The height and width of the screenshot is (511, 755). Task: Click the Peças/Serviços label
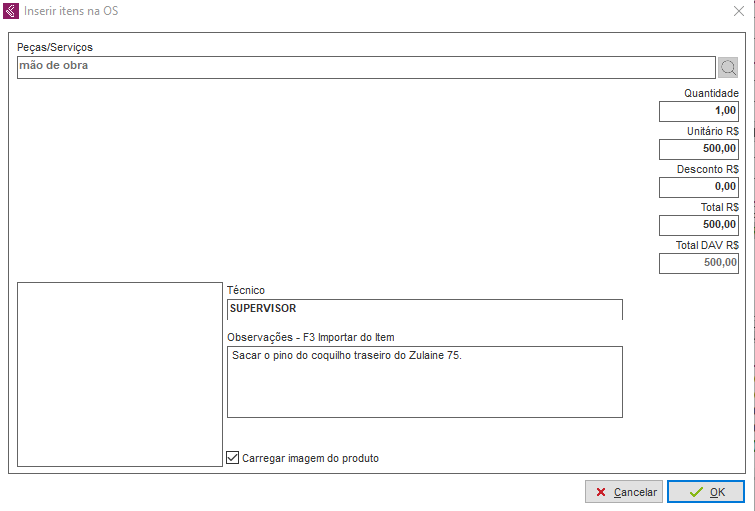point(55,47)
